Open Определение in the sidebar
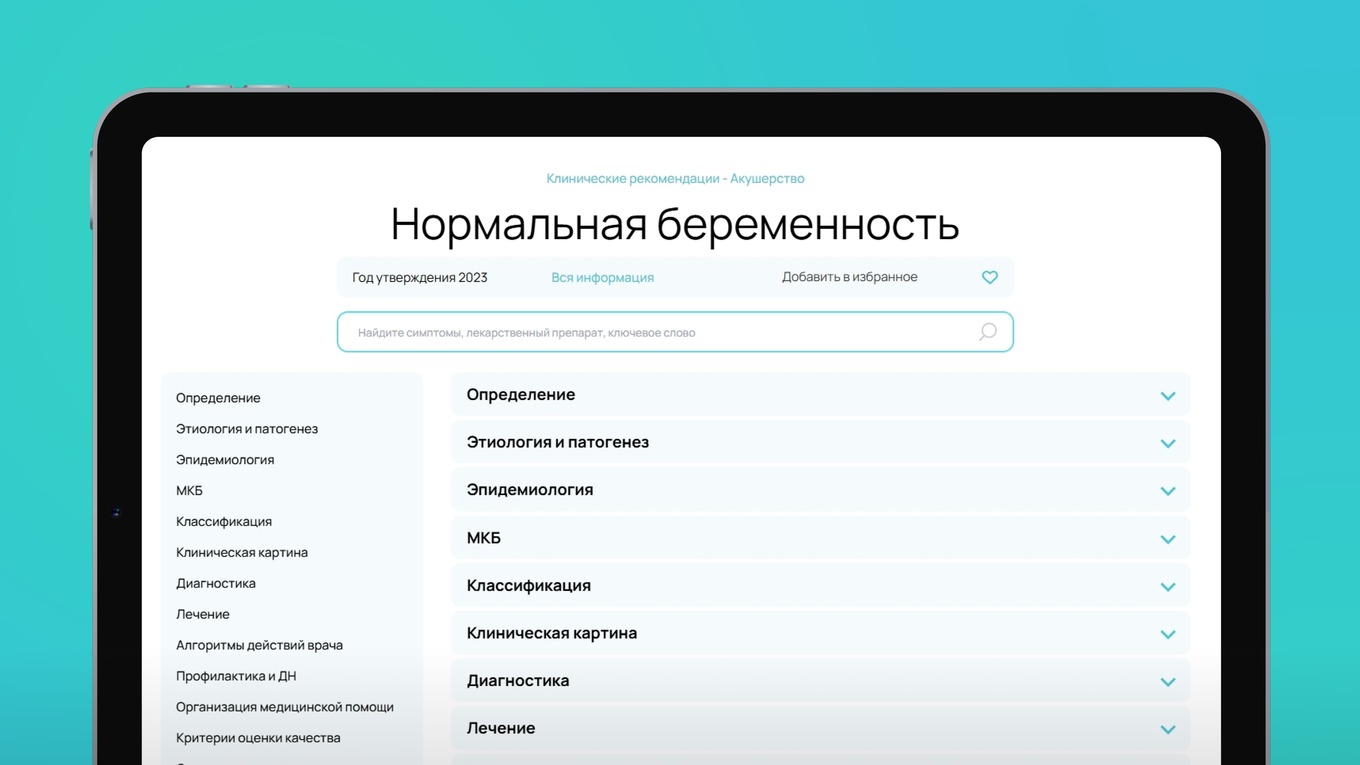Image resolution: width=1360 pixels, height=765 pixels. 218,398
